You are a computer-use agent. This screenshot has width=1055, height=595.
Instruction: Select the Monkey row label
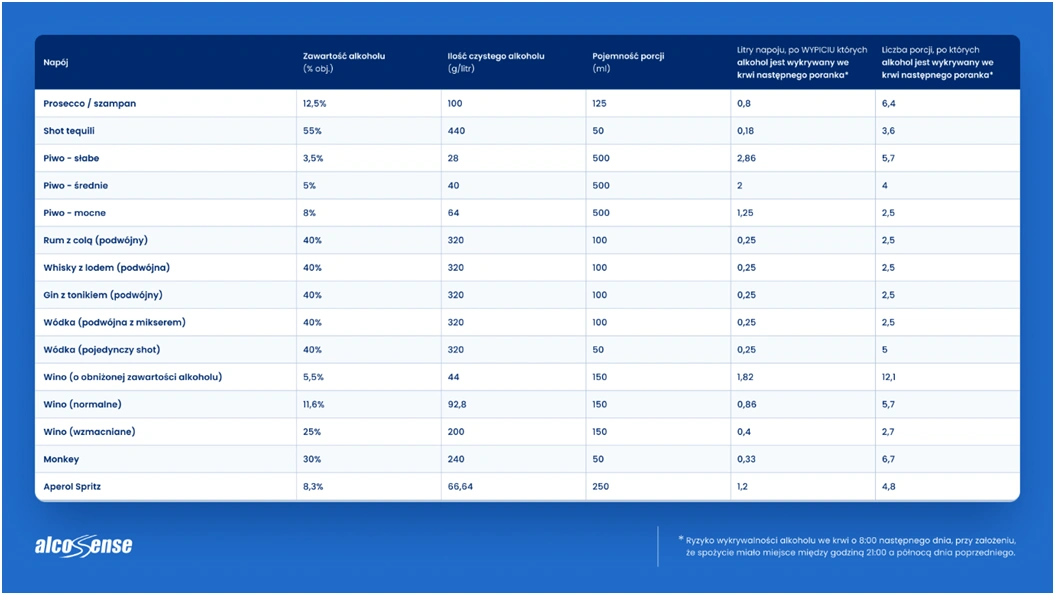61,460
